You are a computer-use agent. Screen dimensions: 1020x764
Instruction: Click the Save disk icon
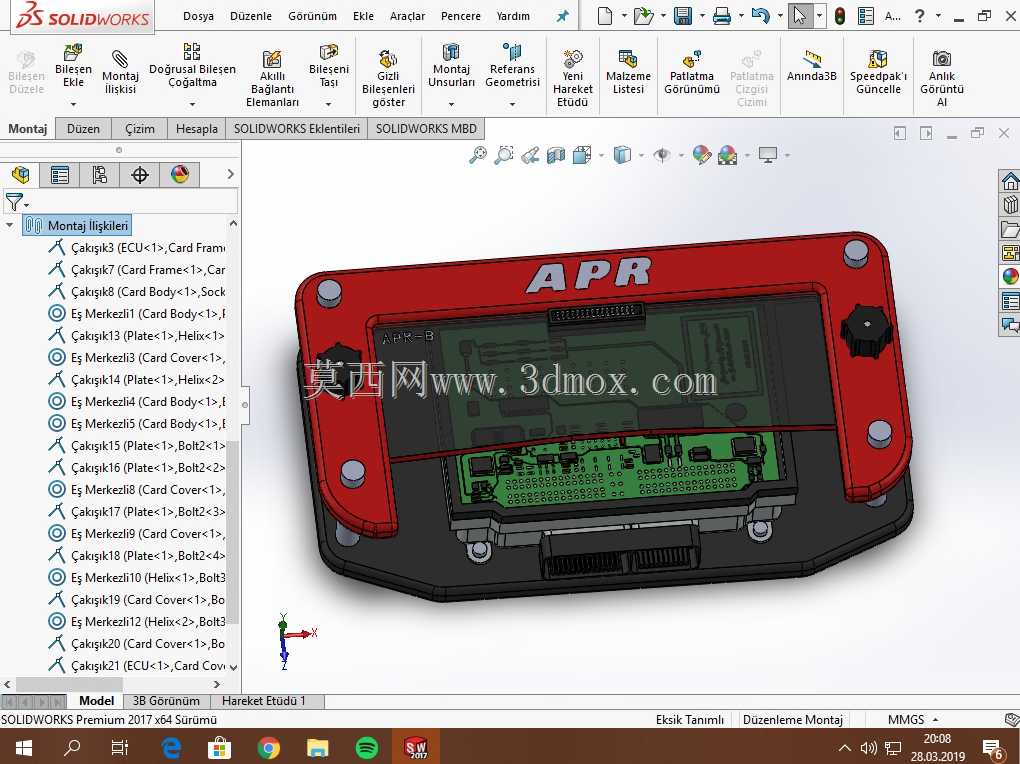click(682, 16)
